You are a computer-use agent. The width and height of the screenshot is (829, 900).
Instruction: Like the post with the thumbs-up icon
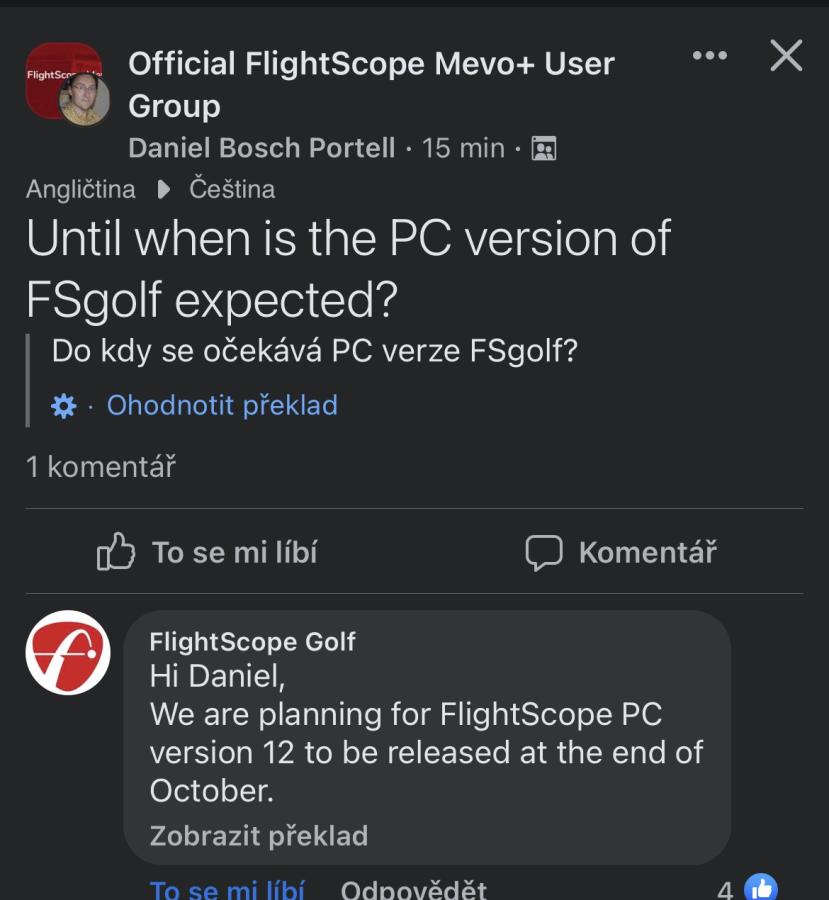pos(116,552)
